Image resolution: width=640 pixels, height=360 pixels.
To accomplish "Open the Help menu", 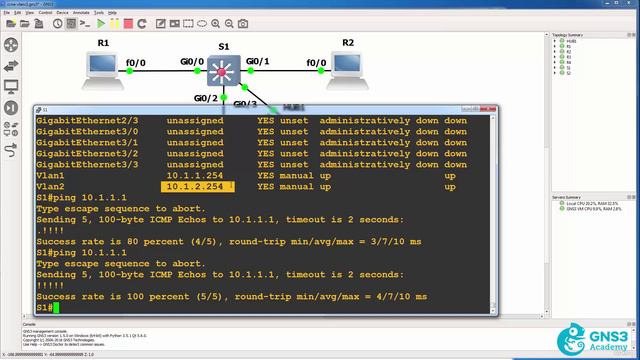I will (112, 13).
